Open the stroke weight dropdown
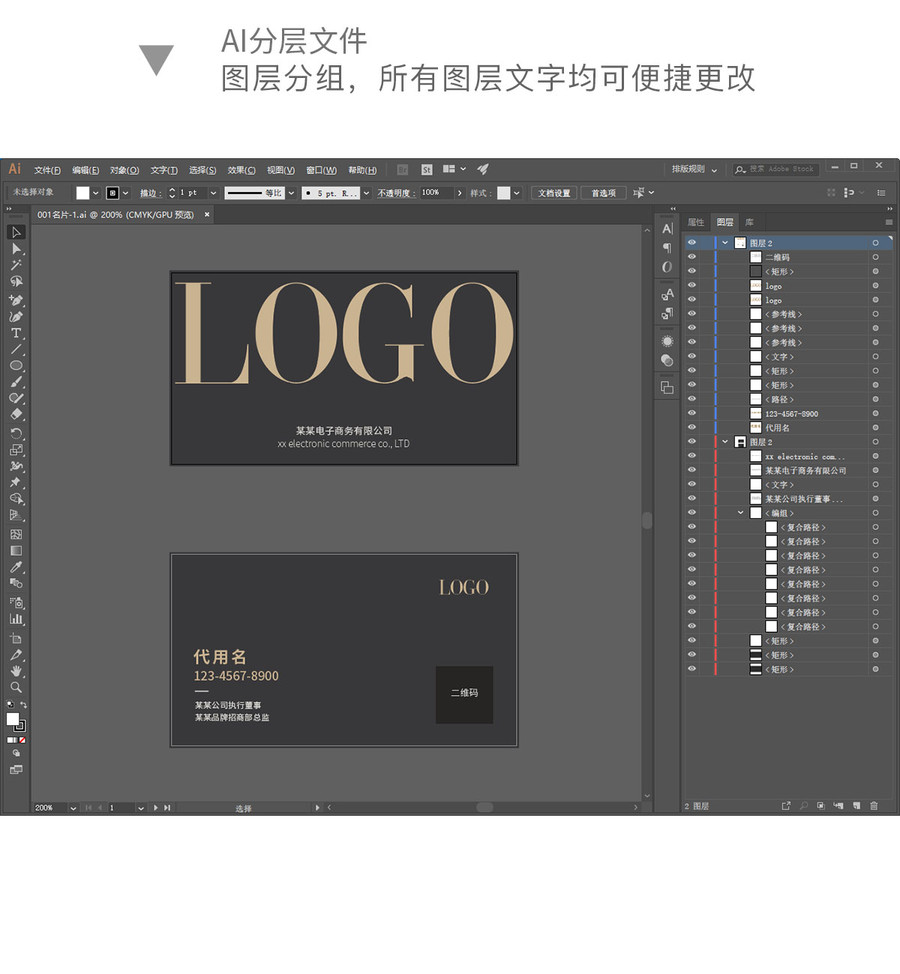Image resolution: width=900 pixels, height=974 pixels. click(x=213, y=193)
